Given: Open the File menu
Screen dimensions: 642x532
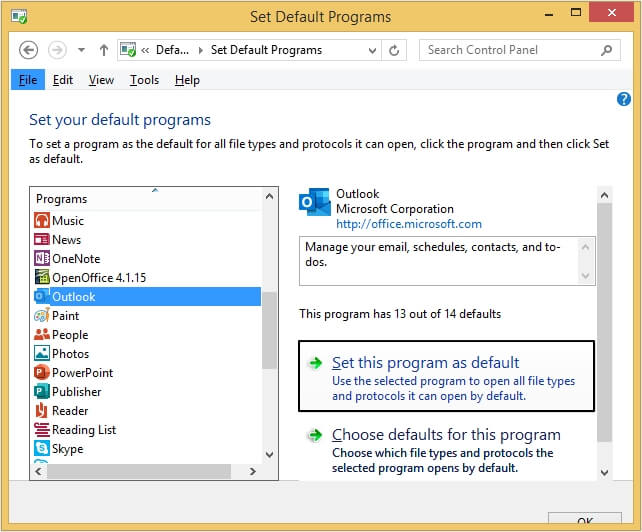Looking at the screenshot, I should point(28,80).
